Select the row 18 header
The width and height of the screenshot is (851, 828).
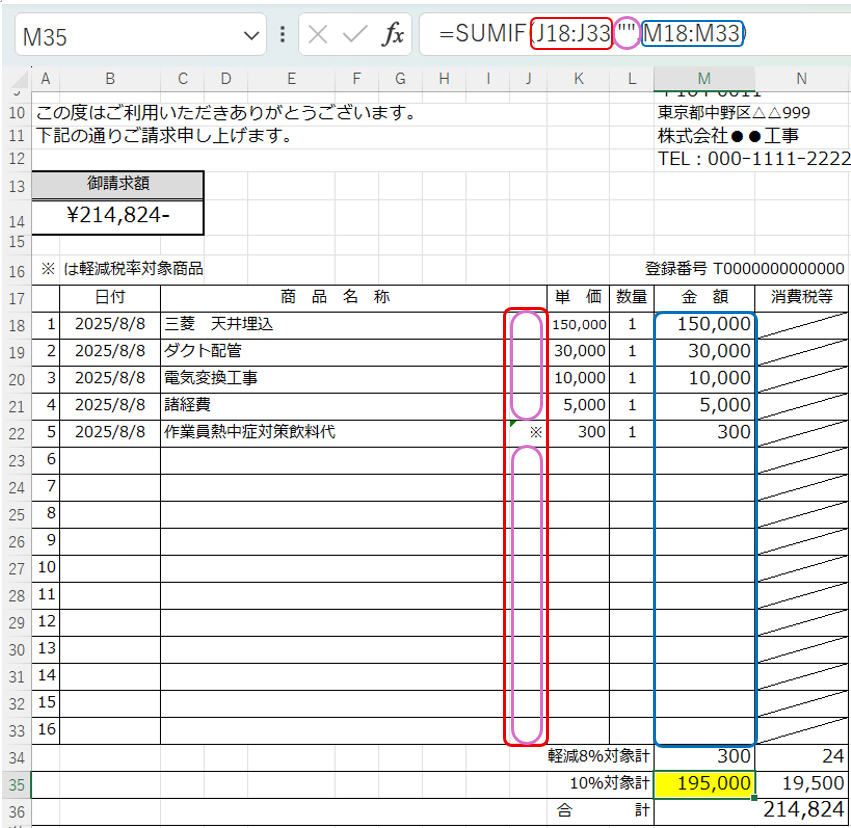(x=16, y=325)
